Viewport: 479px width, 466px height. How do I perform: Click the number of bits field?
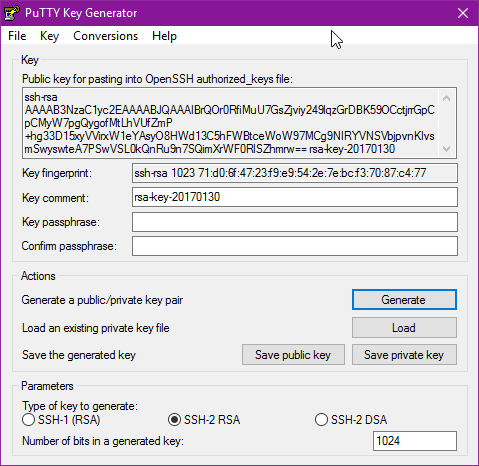(x=415, y=441)
